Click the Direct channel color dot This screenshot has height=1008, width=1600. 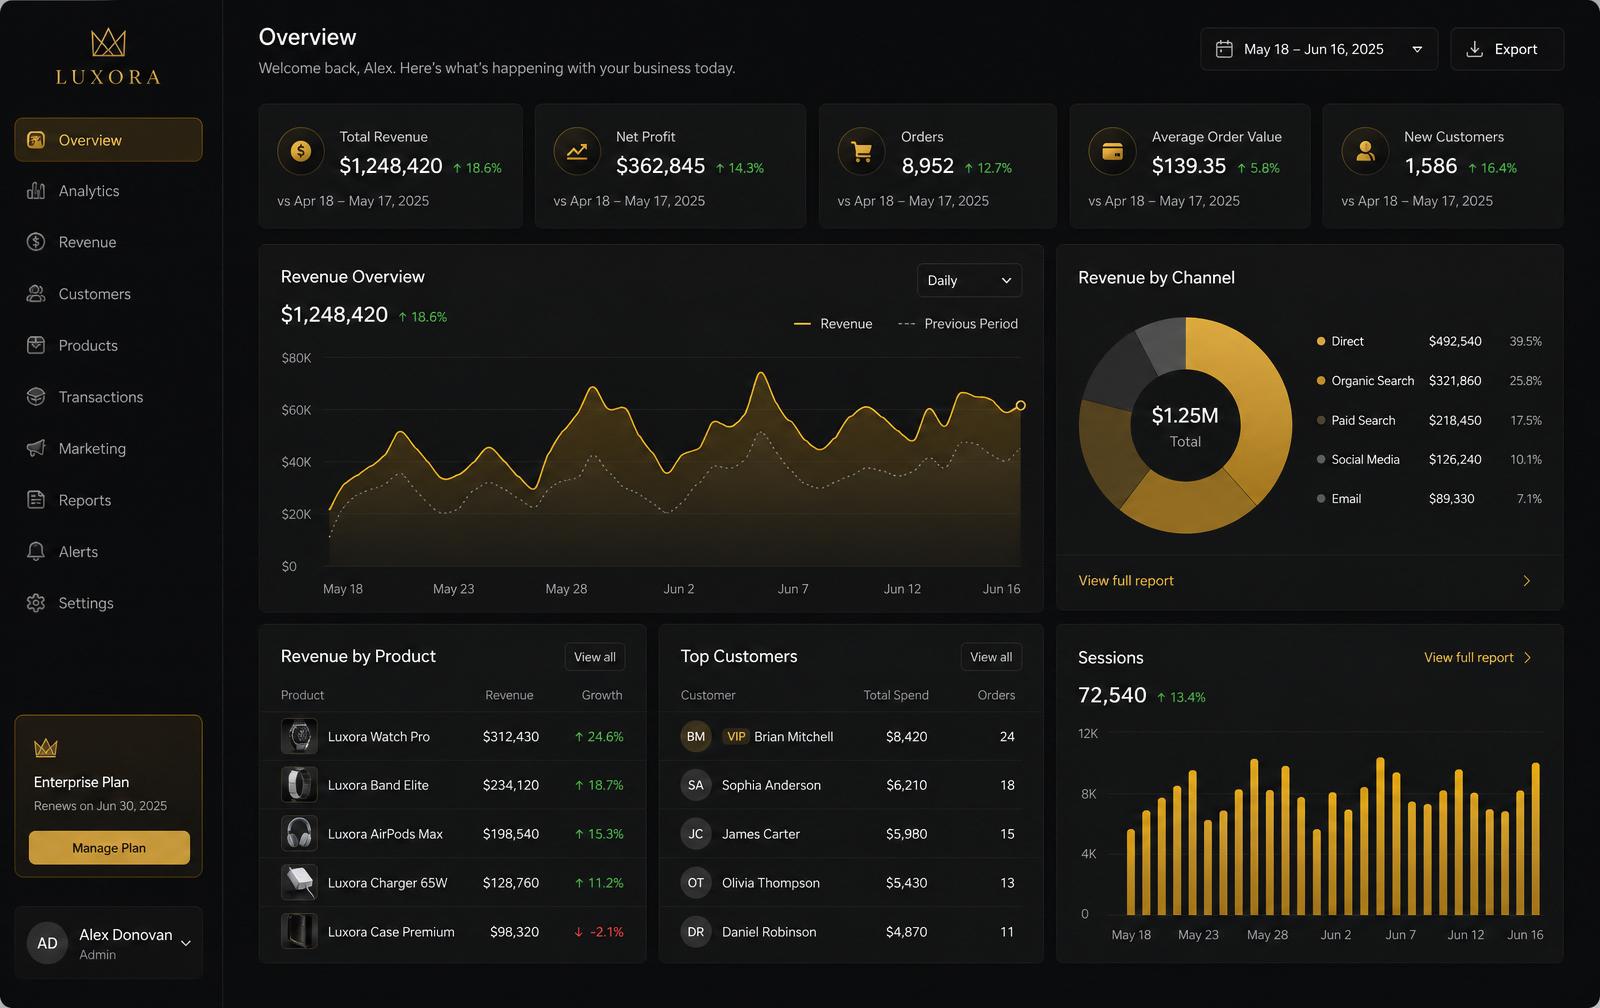tap(1321, 342)
